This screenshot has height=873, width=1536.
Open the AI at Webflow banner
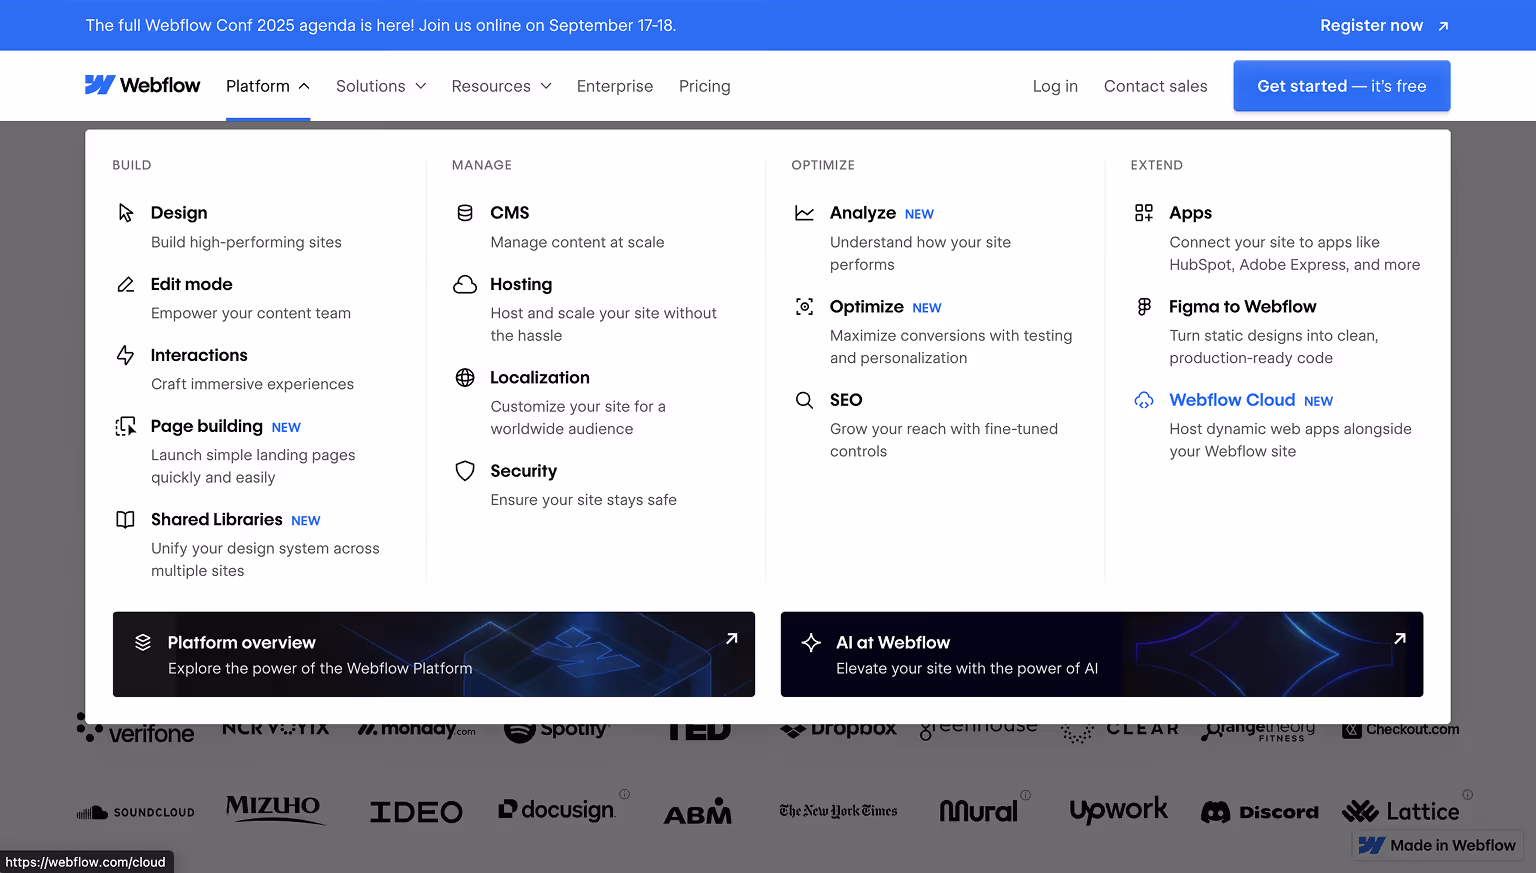(x=1101, y=654)
